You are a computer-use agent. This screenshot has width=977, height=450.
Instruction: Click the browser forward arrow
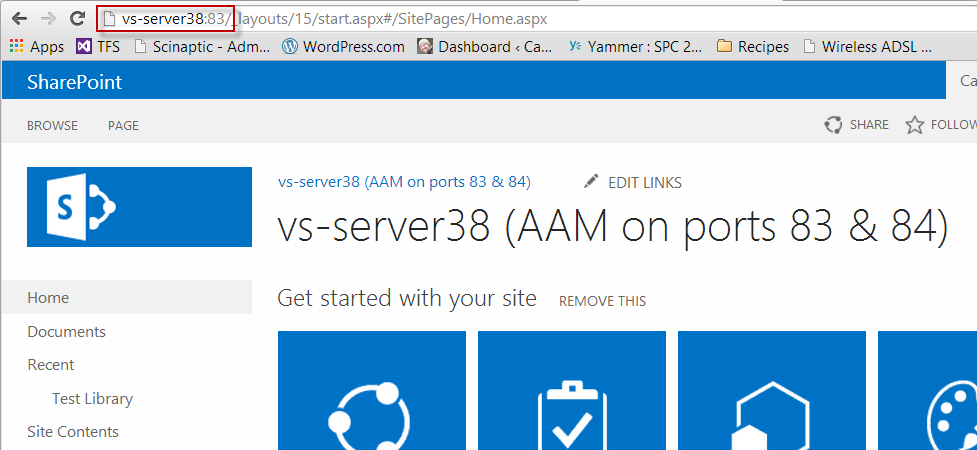pyautogui.click(x=47, y=19)
